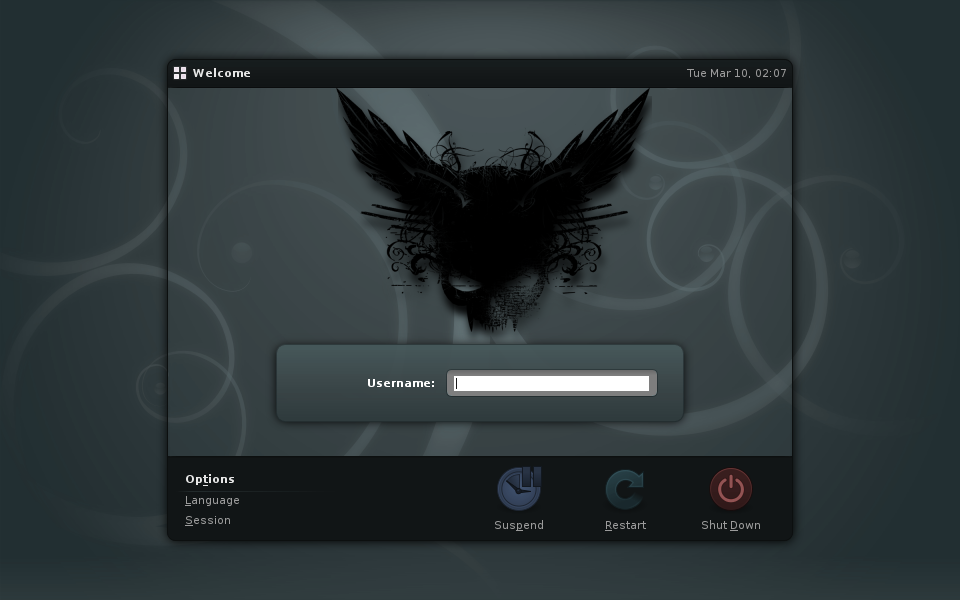Click the winged skull logo image

(x=493, y=211)
